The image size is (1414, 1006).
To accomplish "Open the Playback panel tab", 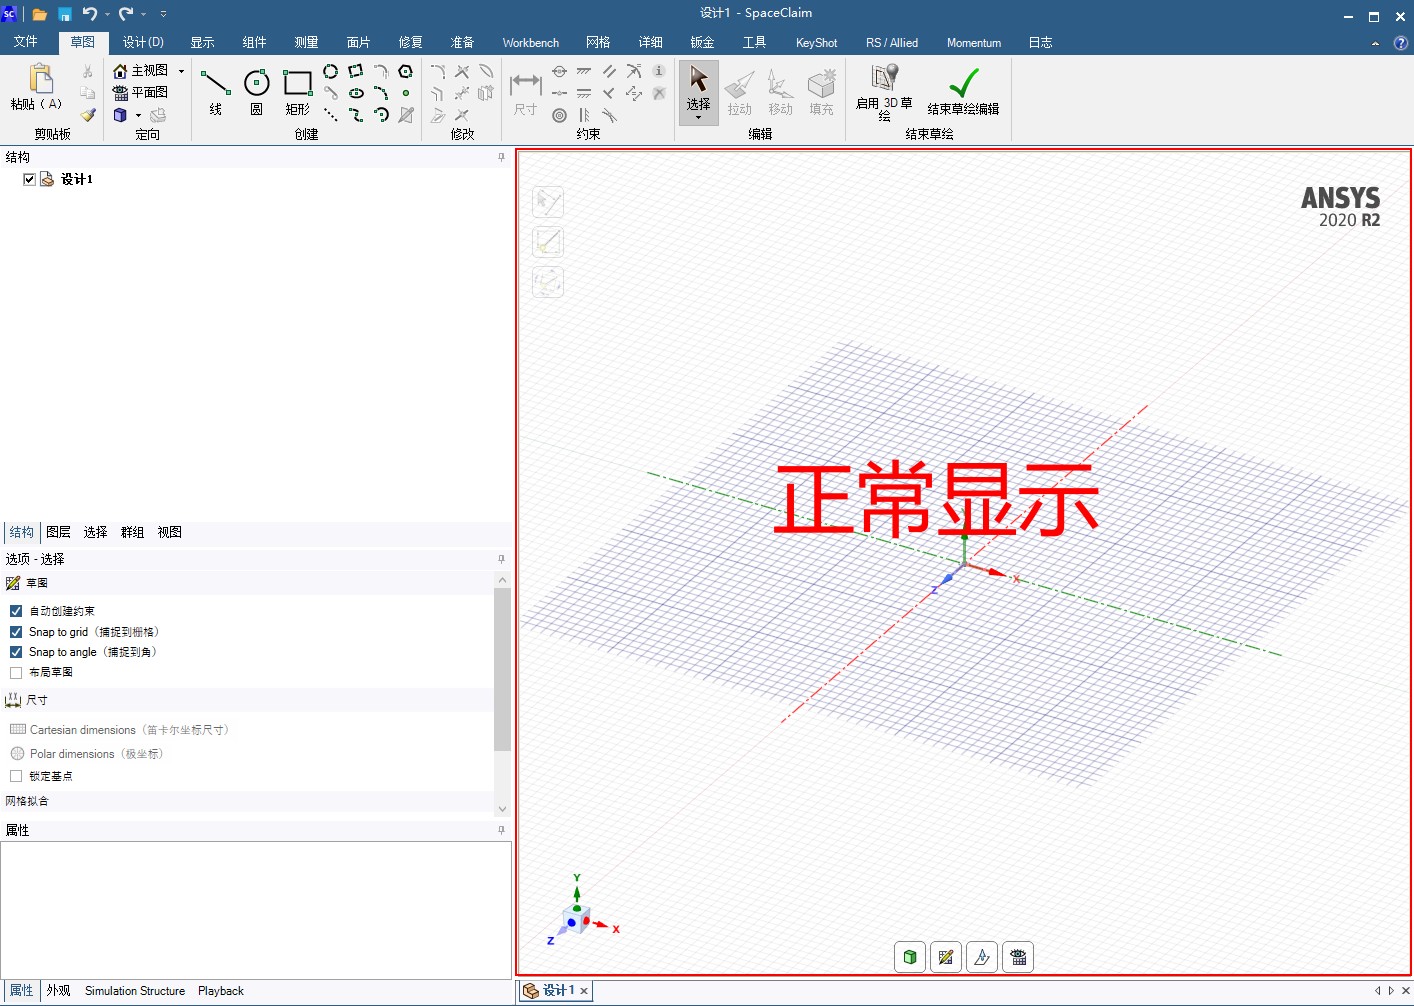I will (x=221, y=991).
